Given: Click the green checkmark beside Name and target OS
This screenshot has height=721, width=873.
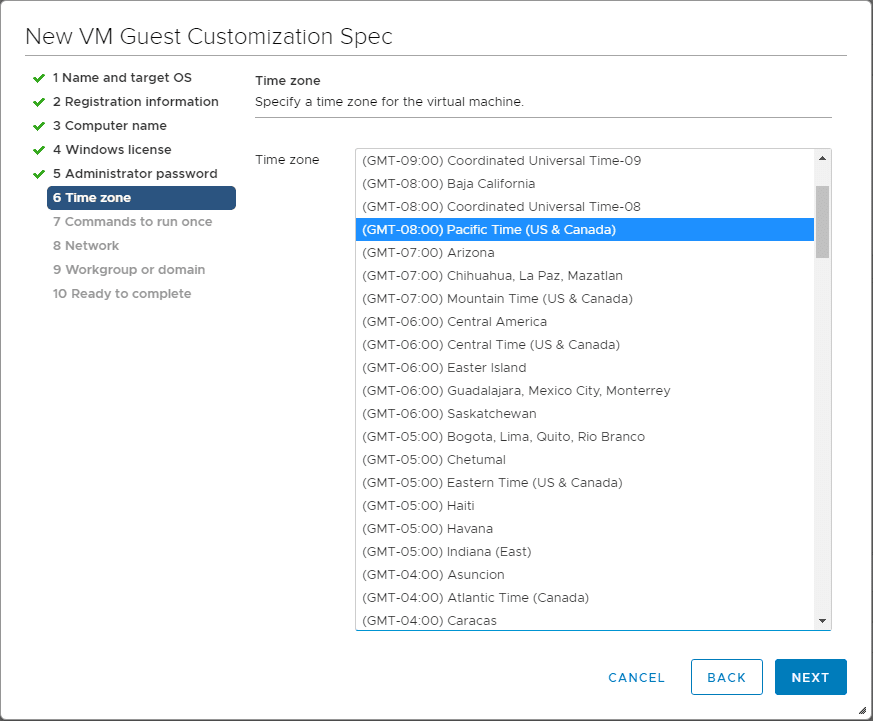Looking at the screenshot, I should coord(39,78).
